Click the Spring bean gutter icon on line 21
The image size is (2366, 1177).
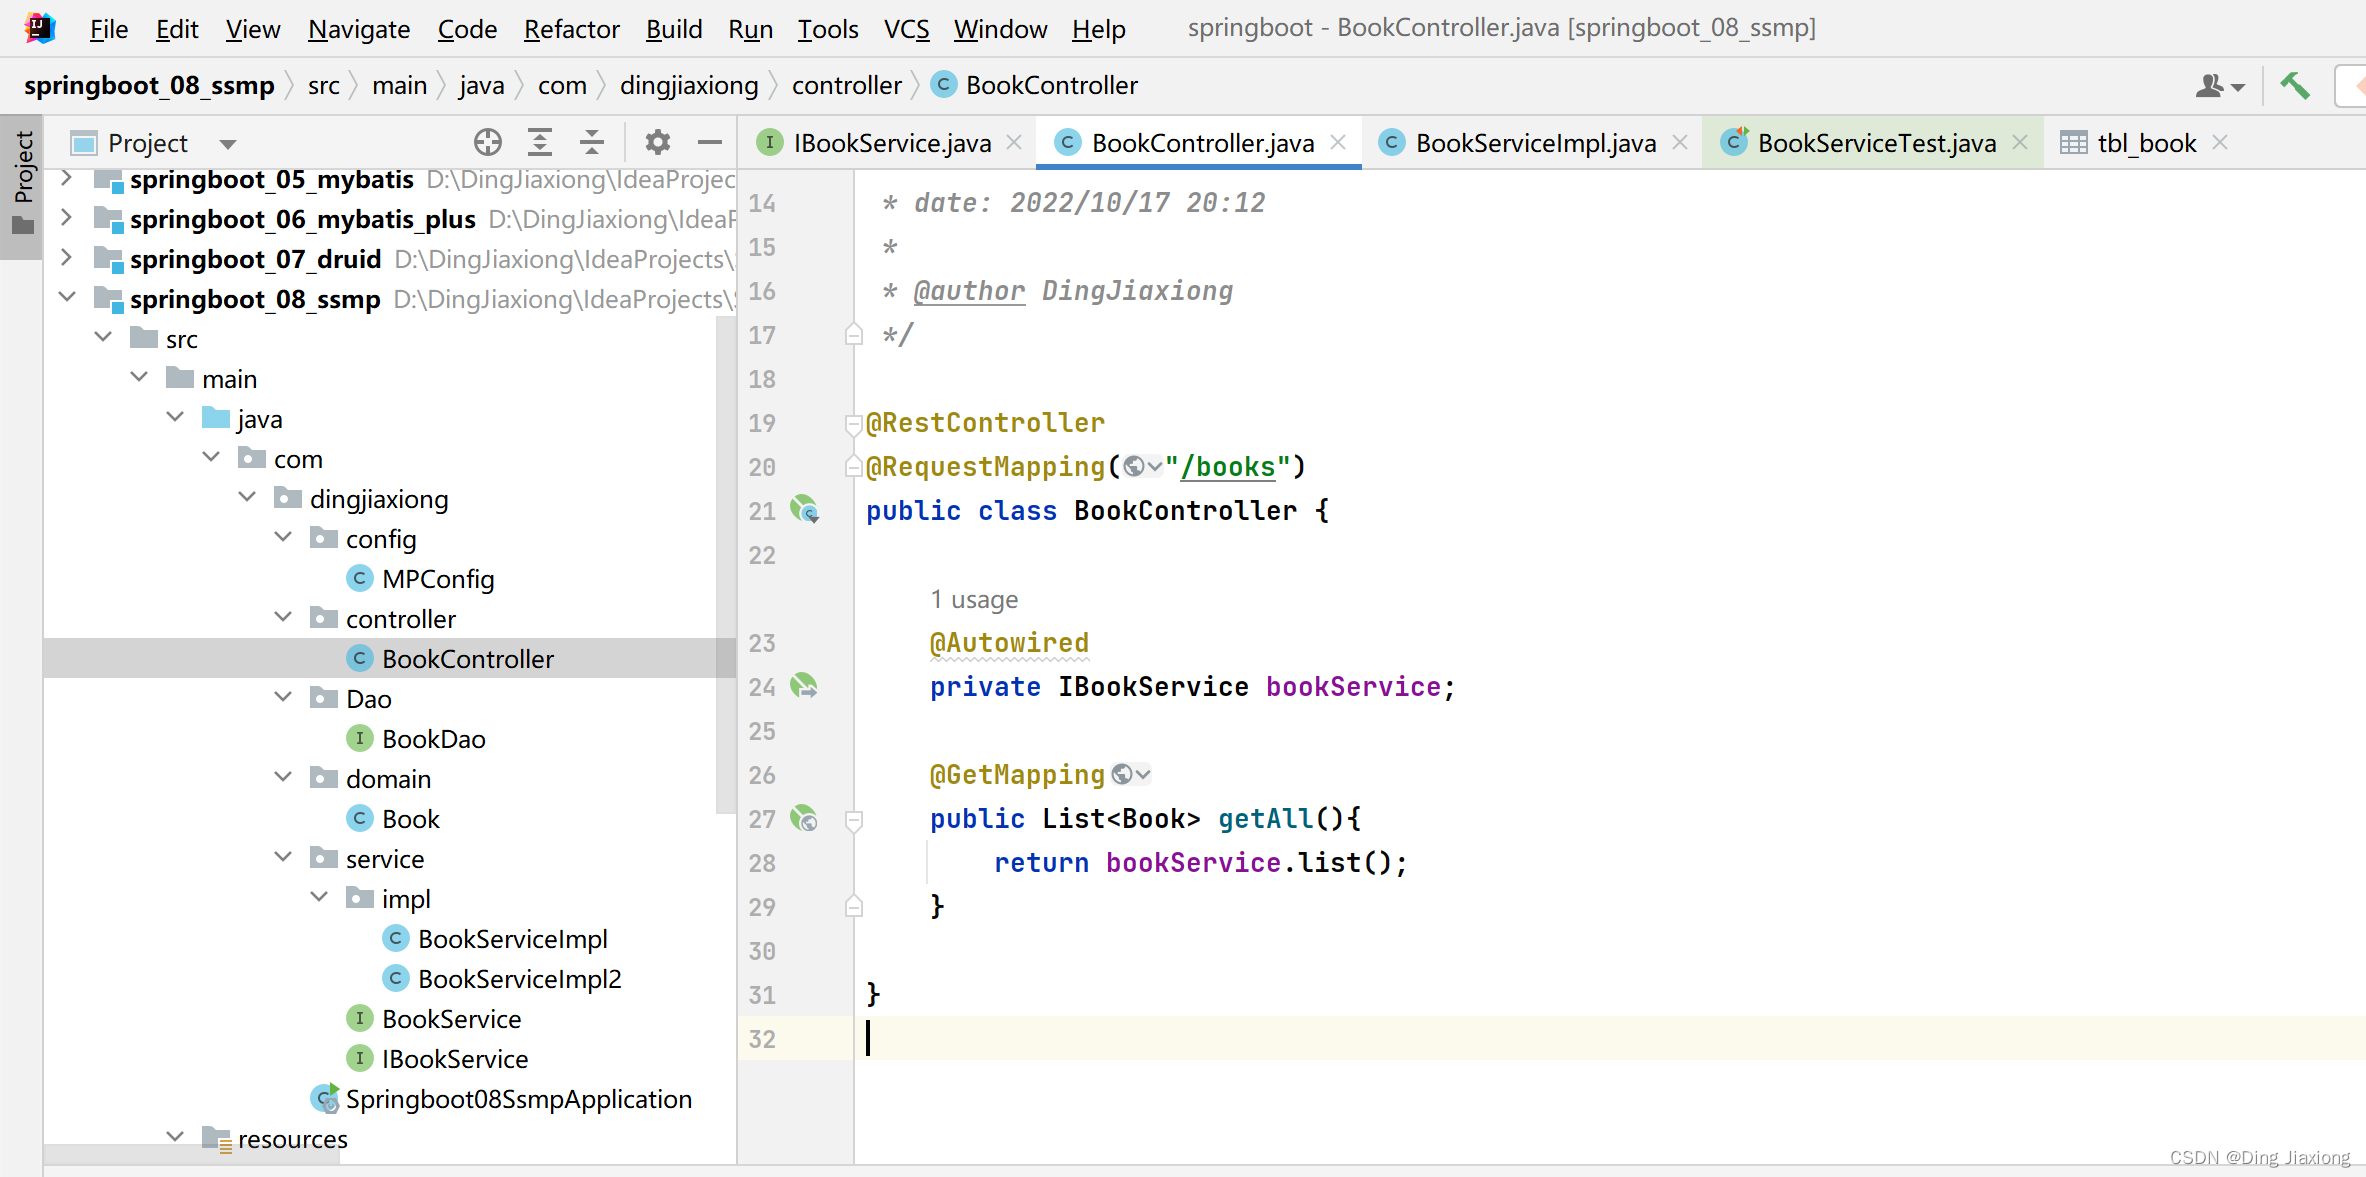(x=804, y=510)
